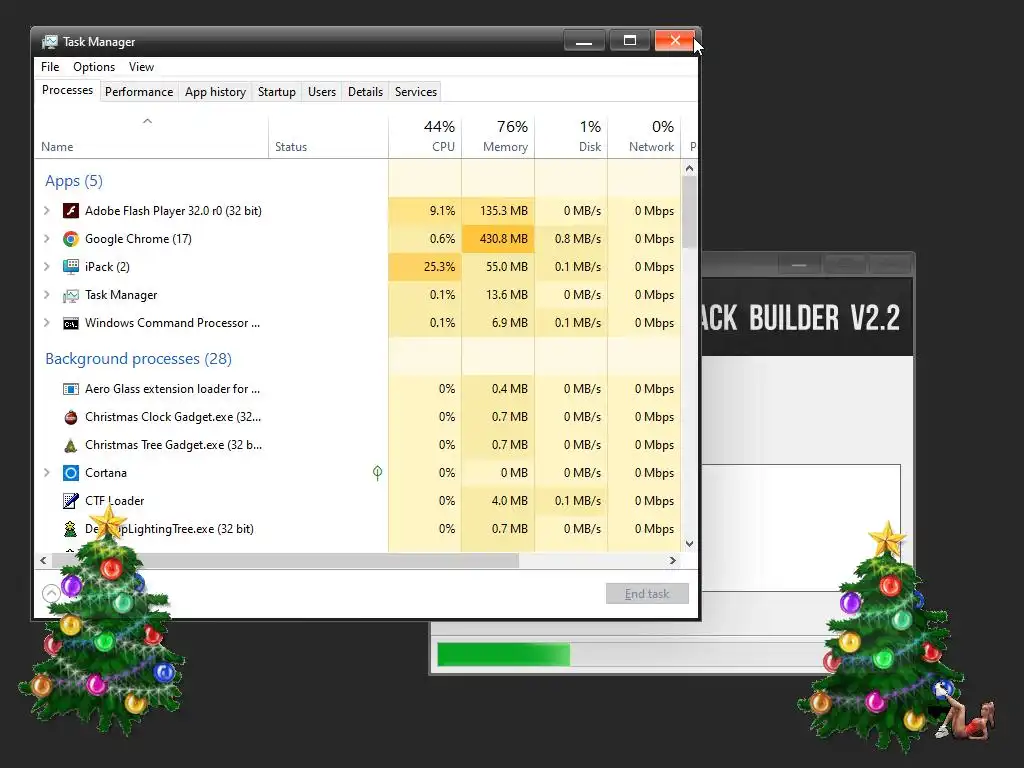The image size is (1024, 768).
Task: Click the Fewer details chevron button
Action: (x=51, y=593)
